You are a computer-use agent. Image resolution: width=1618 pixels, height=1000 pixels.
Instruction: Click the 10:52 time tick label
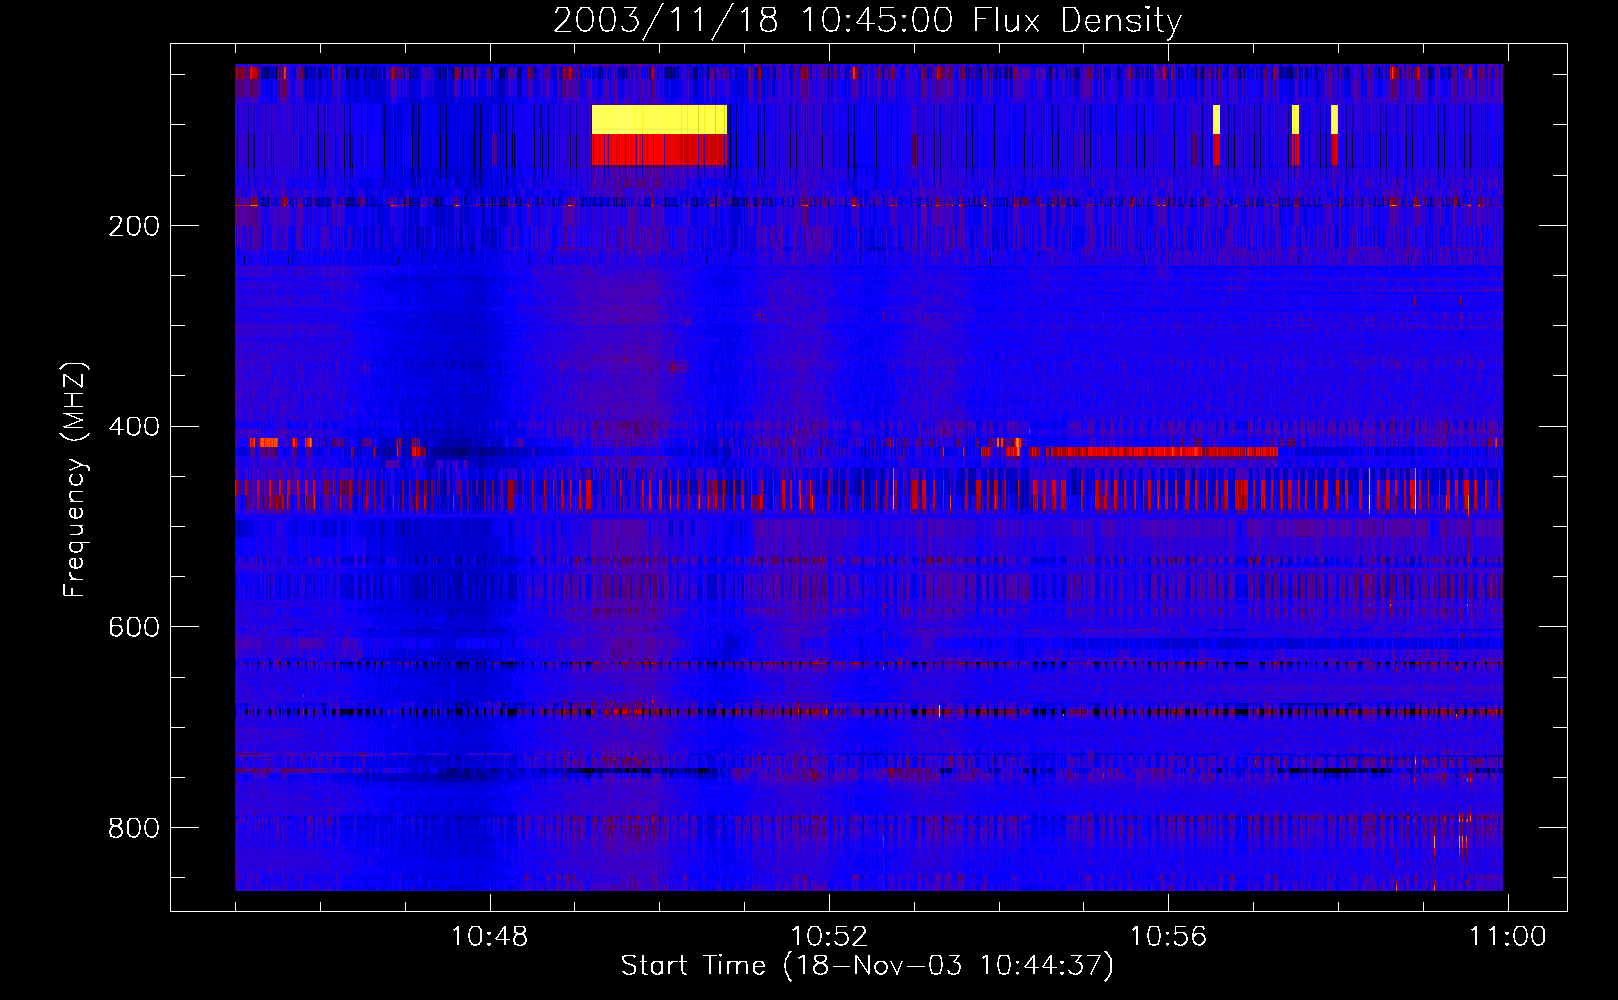[x=829, y=937]
